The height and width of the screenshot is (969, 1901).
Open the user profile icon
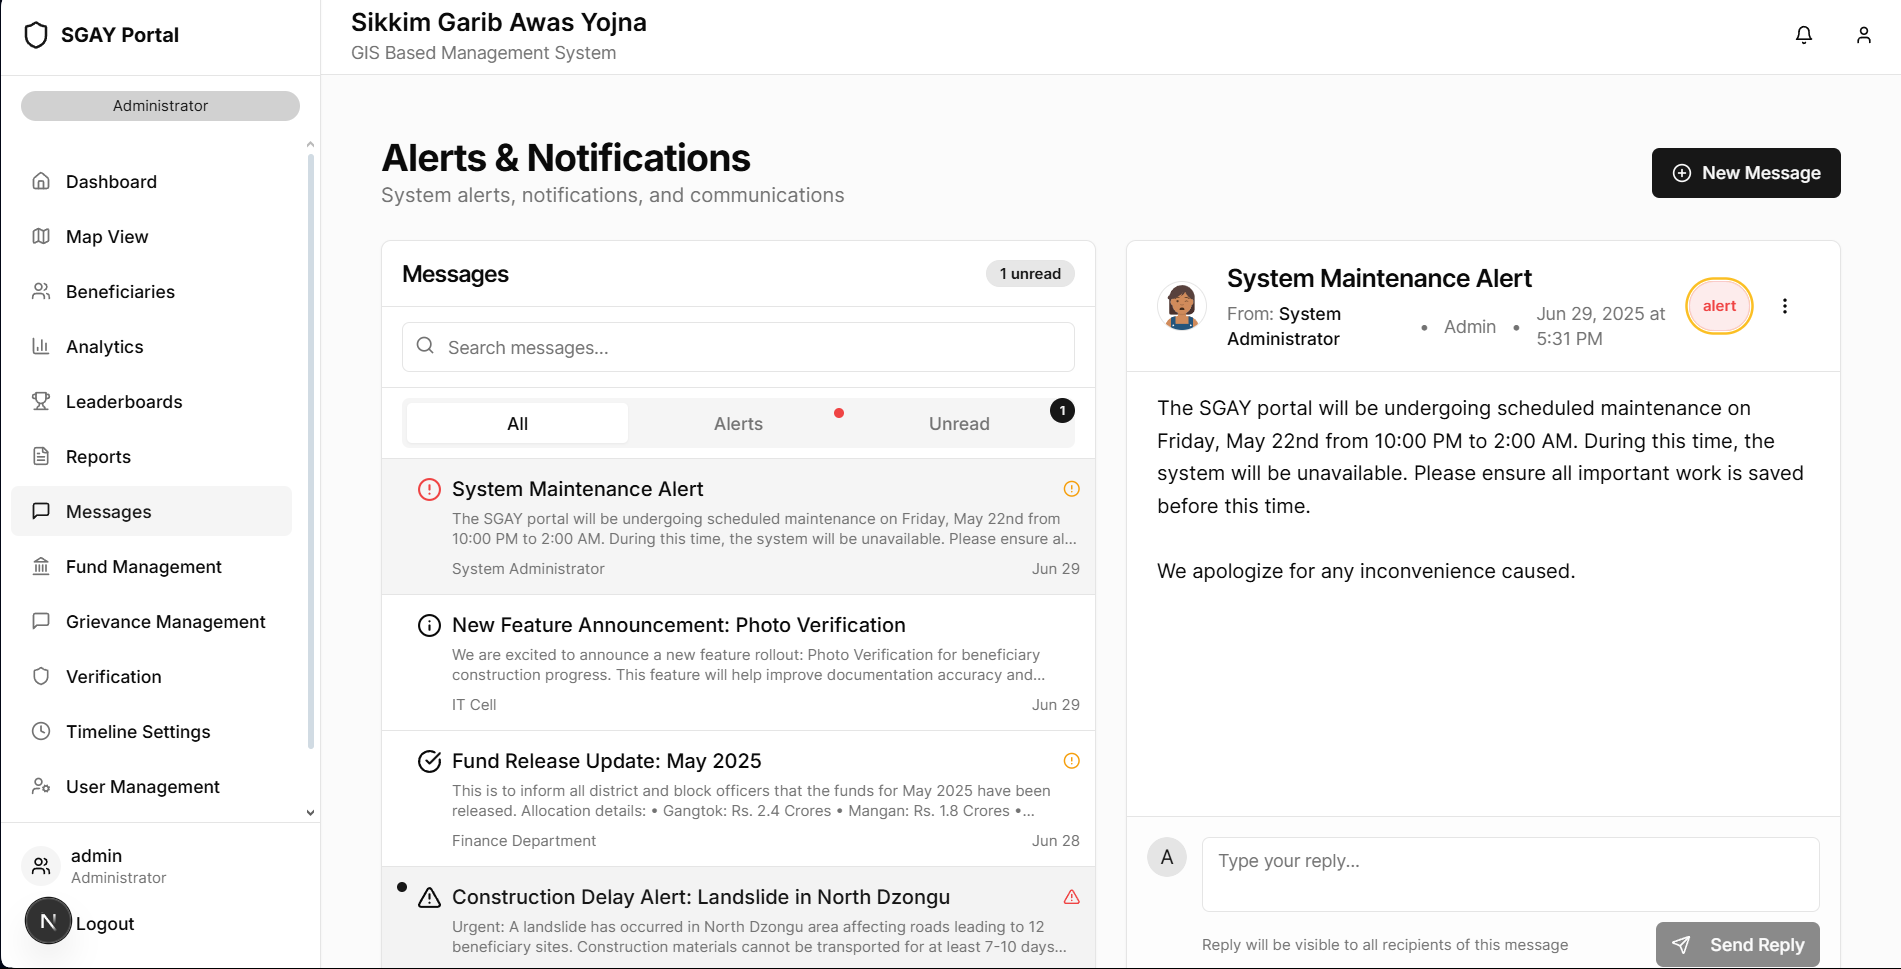coord(1863,35)
